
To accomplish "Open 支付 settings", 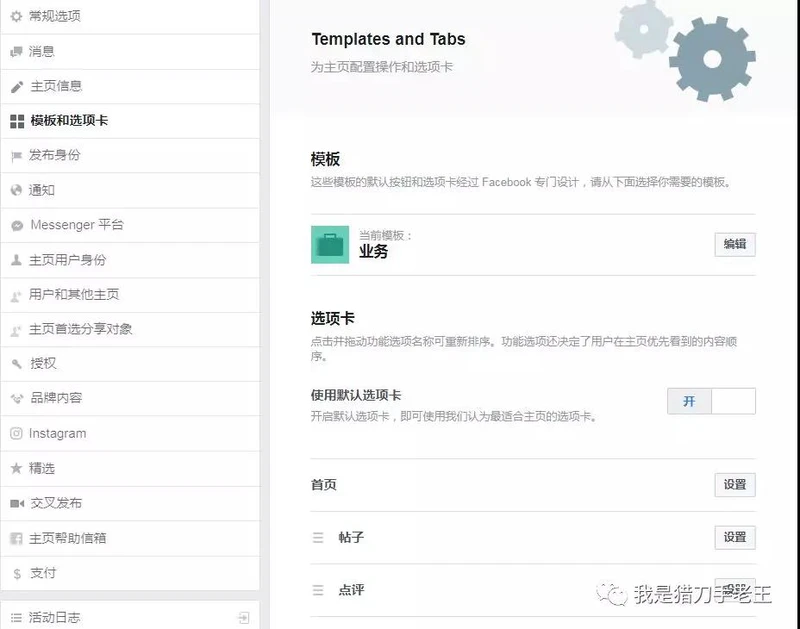I will point(130,573).
